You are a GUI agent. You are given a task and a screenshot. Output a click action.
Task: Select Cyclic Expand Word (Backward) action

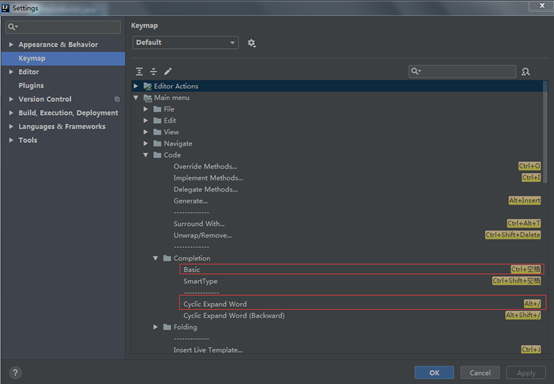click(x=234, y=315)
